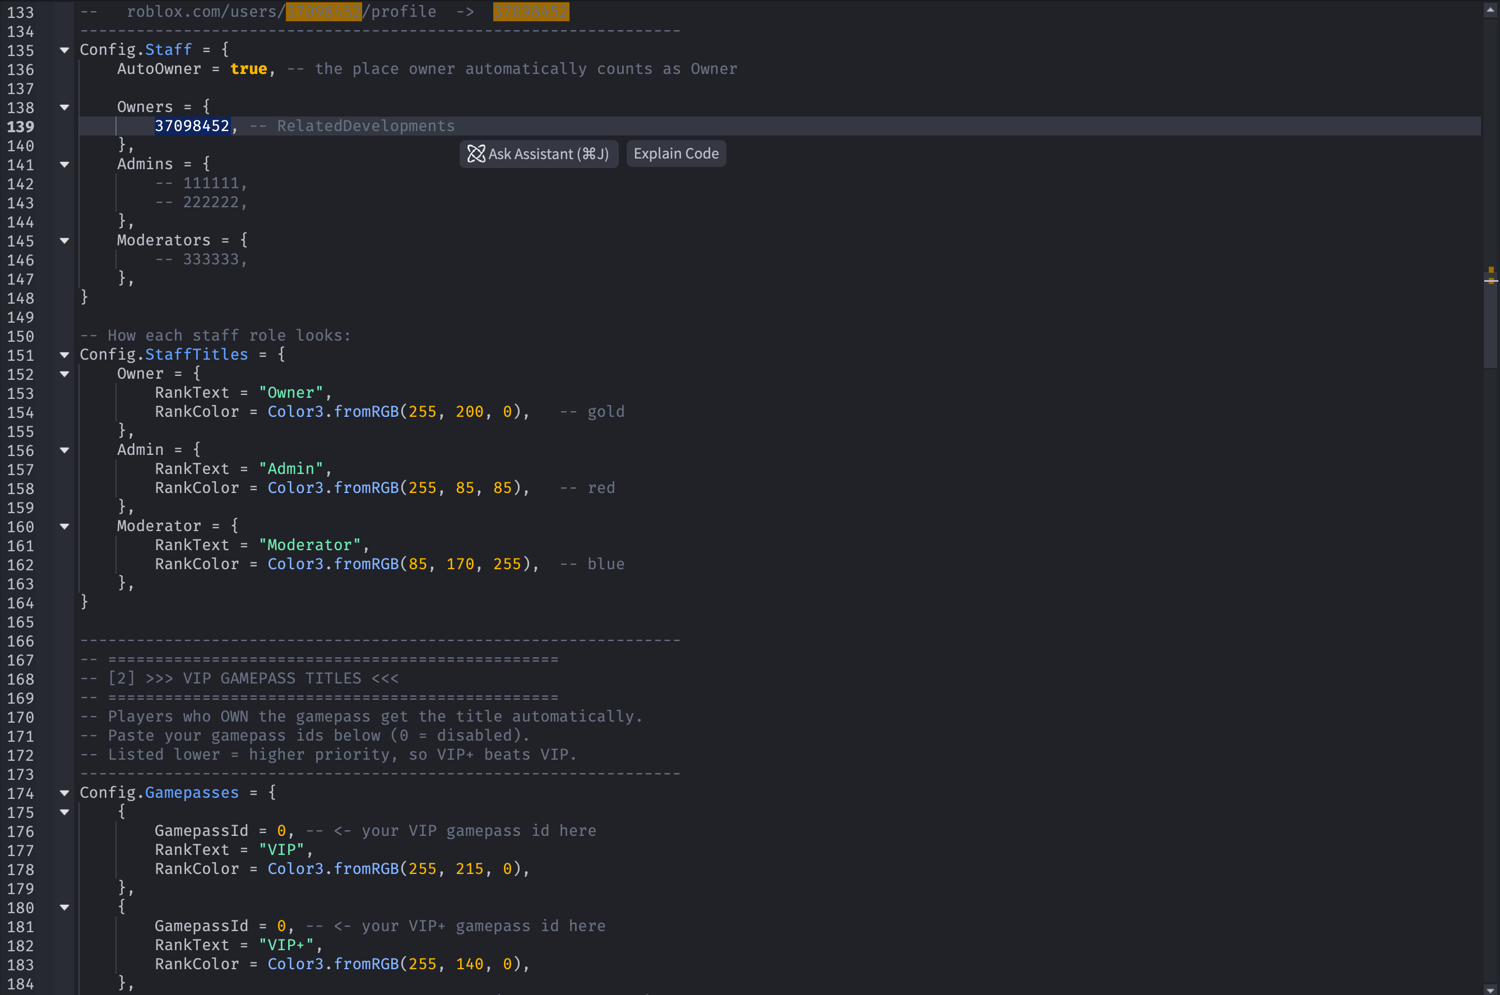Click the "VIP" RankText string
This screenshot has height=995, width=1500.
[x=282, y=850]
